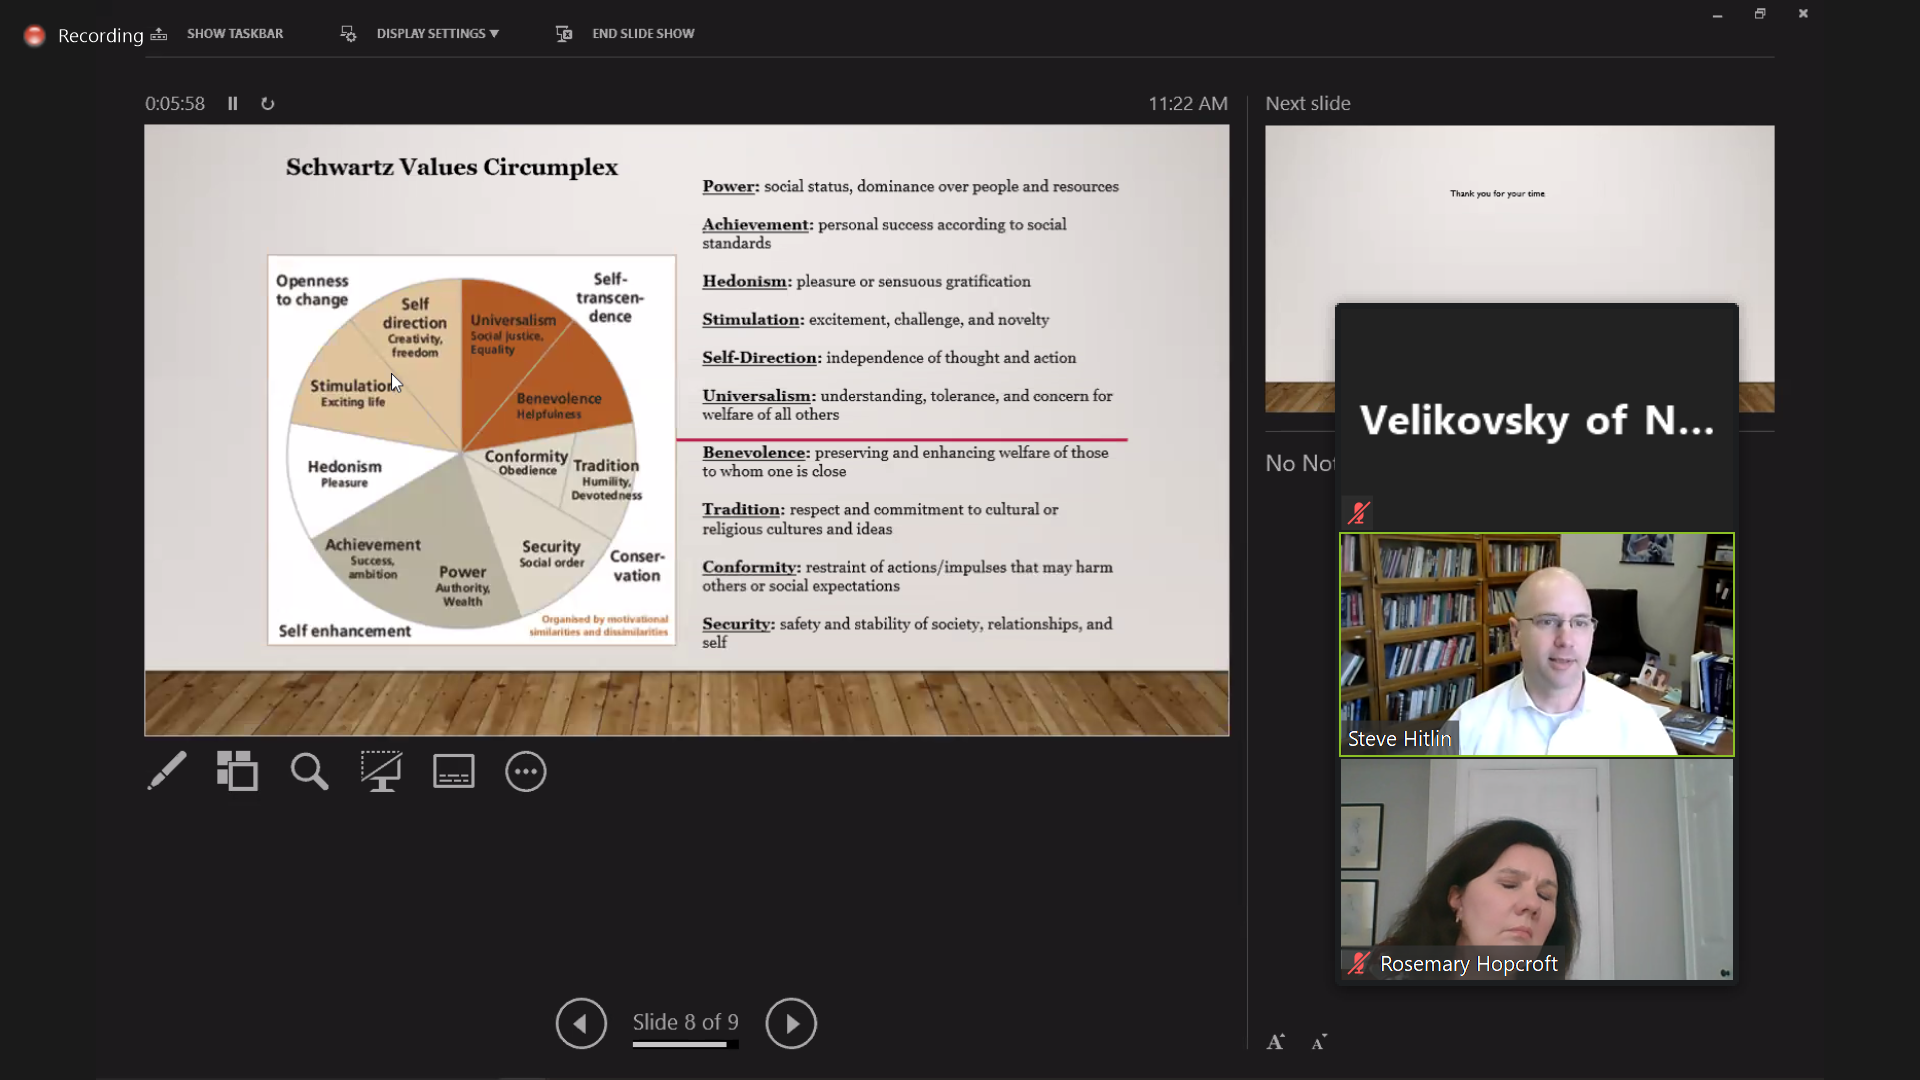Click the slide progress bar
The width and height of the screenshot is (1920, 1080).
(x=685, y=1045)
